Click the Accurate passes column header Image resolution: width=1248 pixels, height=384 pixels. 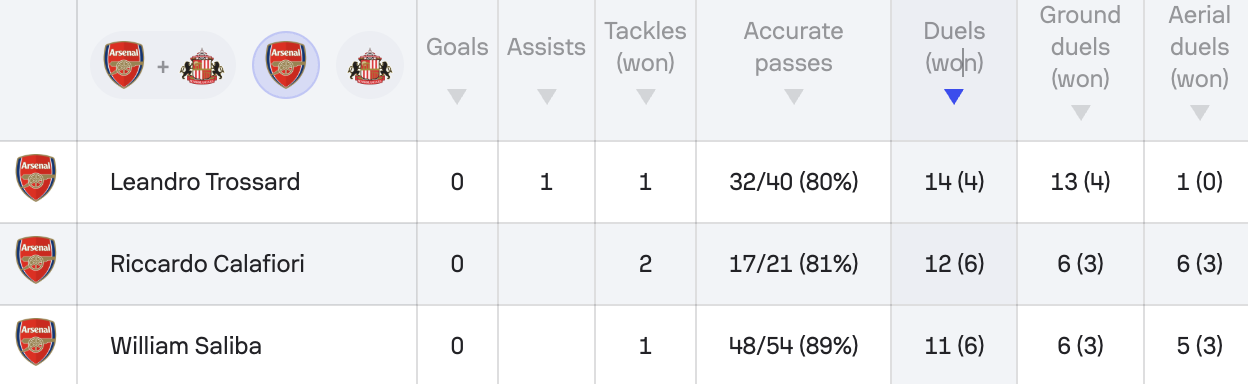pyautogui.click(x=794, y=47)
